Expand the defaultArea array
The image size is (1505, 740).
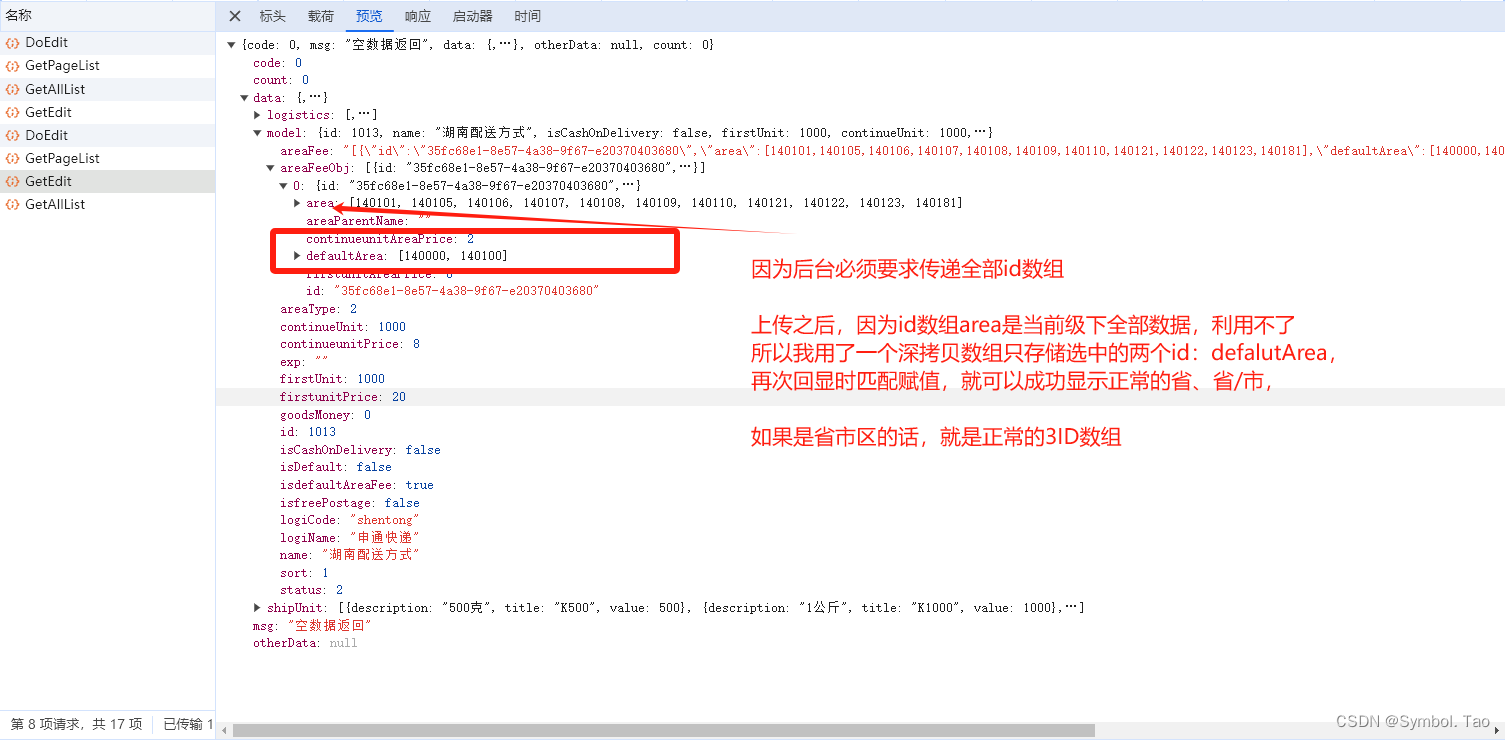[x=297, y=256]
